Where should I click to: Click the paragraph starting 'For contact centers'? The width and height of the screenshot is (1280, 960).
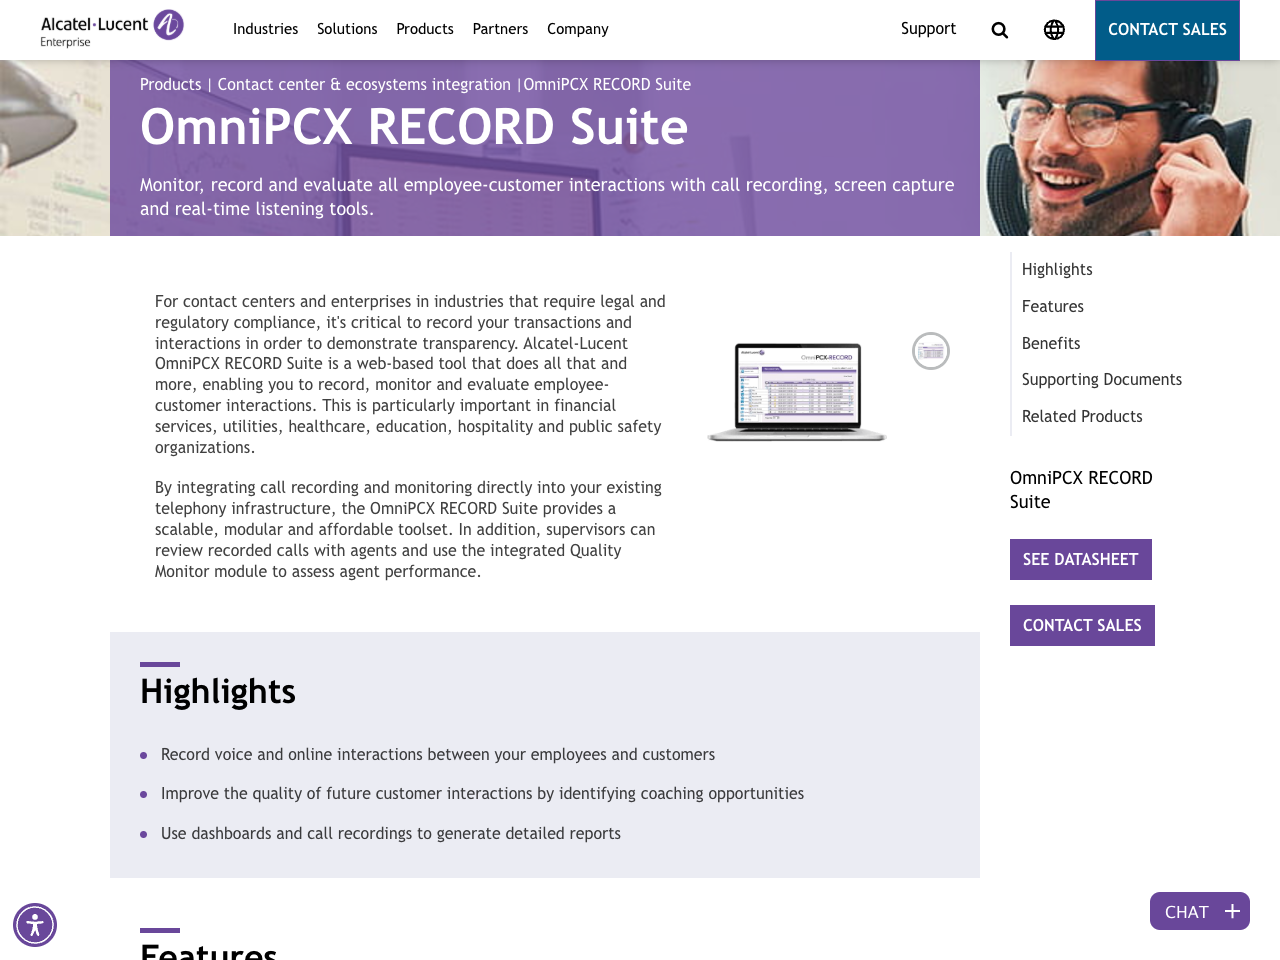410,374
